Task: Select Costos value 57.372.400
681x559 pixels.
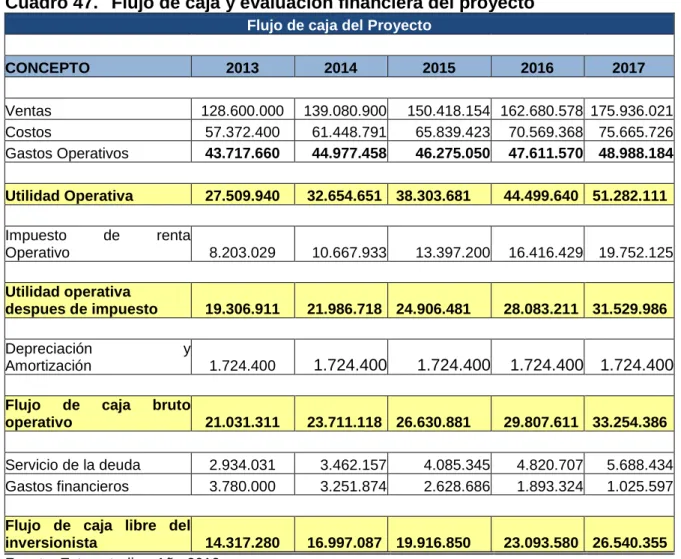Action: (x=242, y=132)
